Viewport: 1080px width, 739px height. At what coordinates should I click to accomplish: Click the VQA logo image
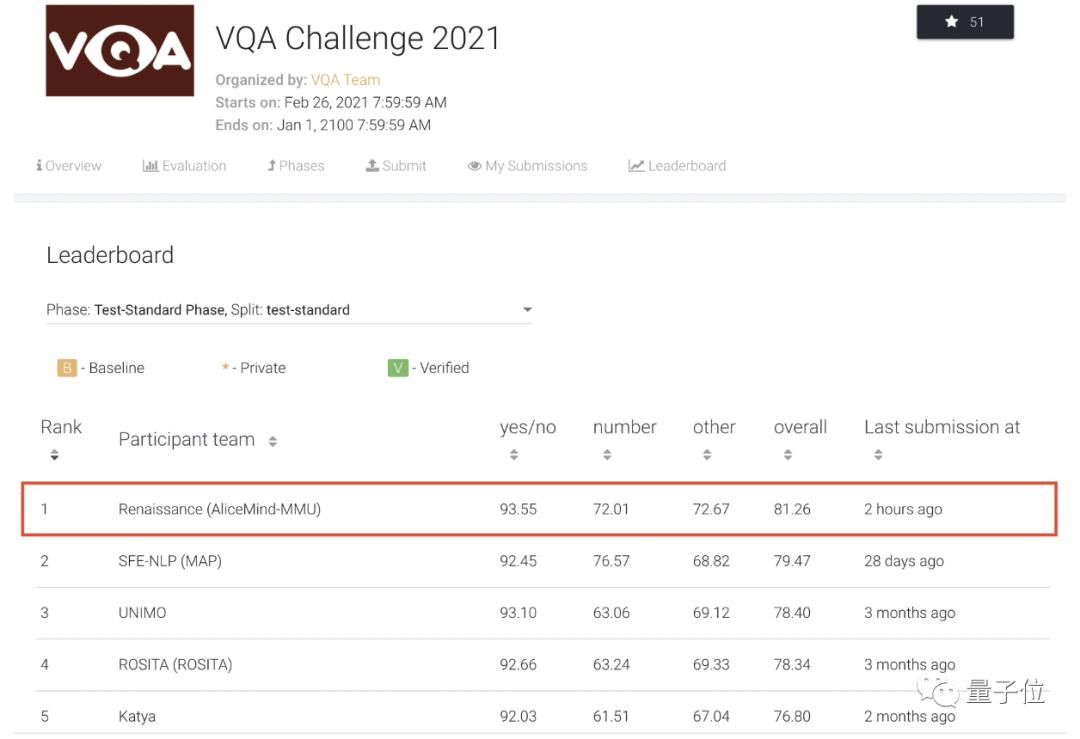(x=120, y=51)
